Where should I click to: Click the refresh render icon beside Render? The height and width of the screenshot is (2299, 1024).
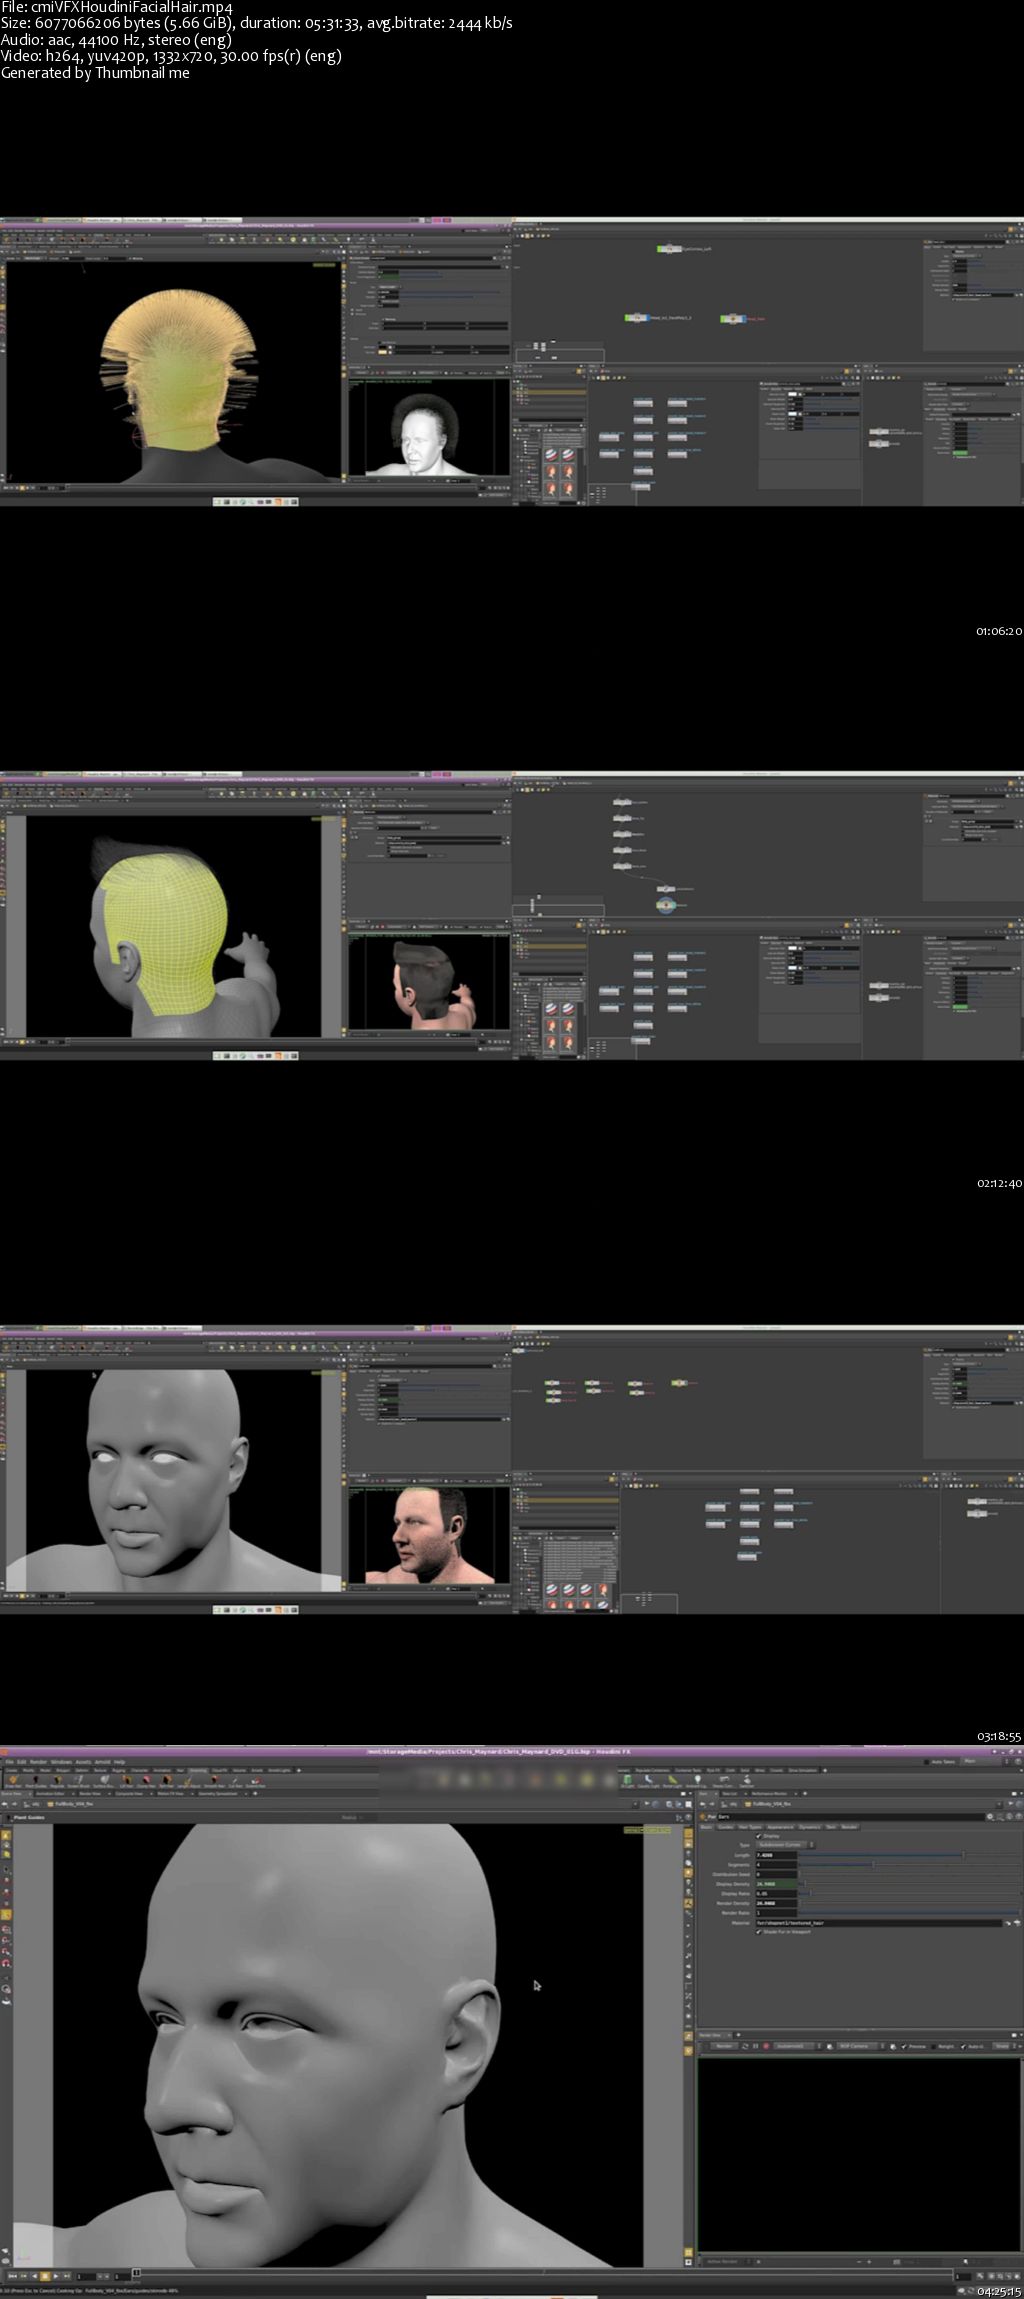point(745,2046)
